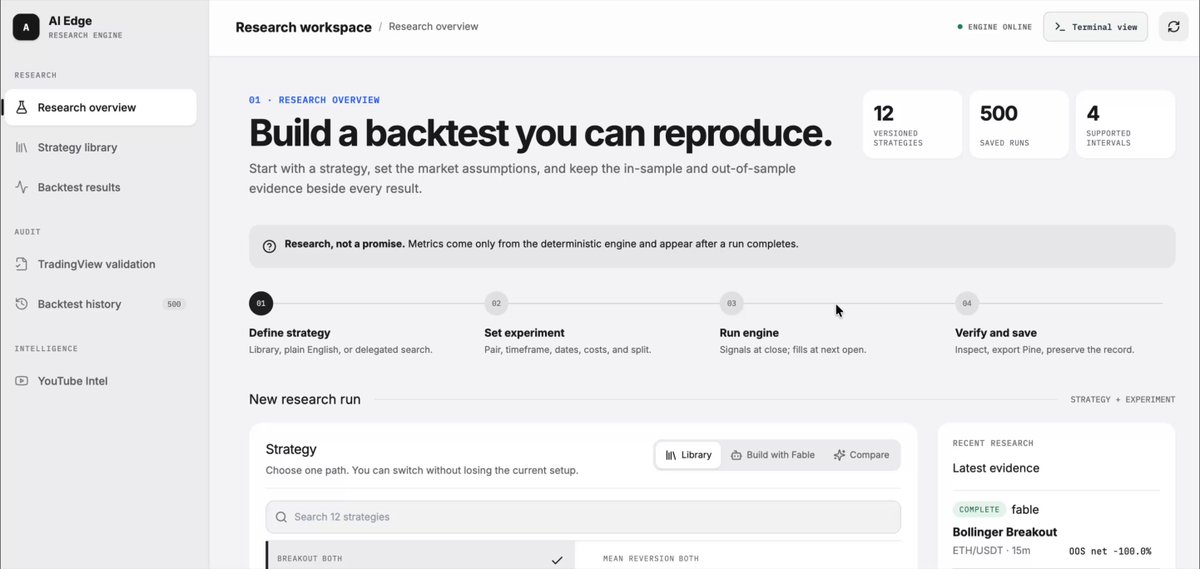Viewport: 1200px width, 569px height.
Task: Select the checked Breakout Both strategy card
Action: 421,556
